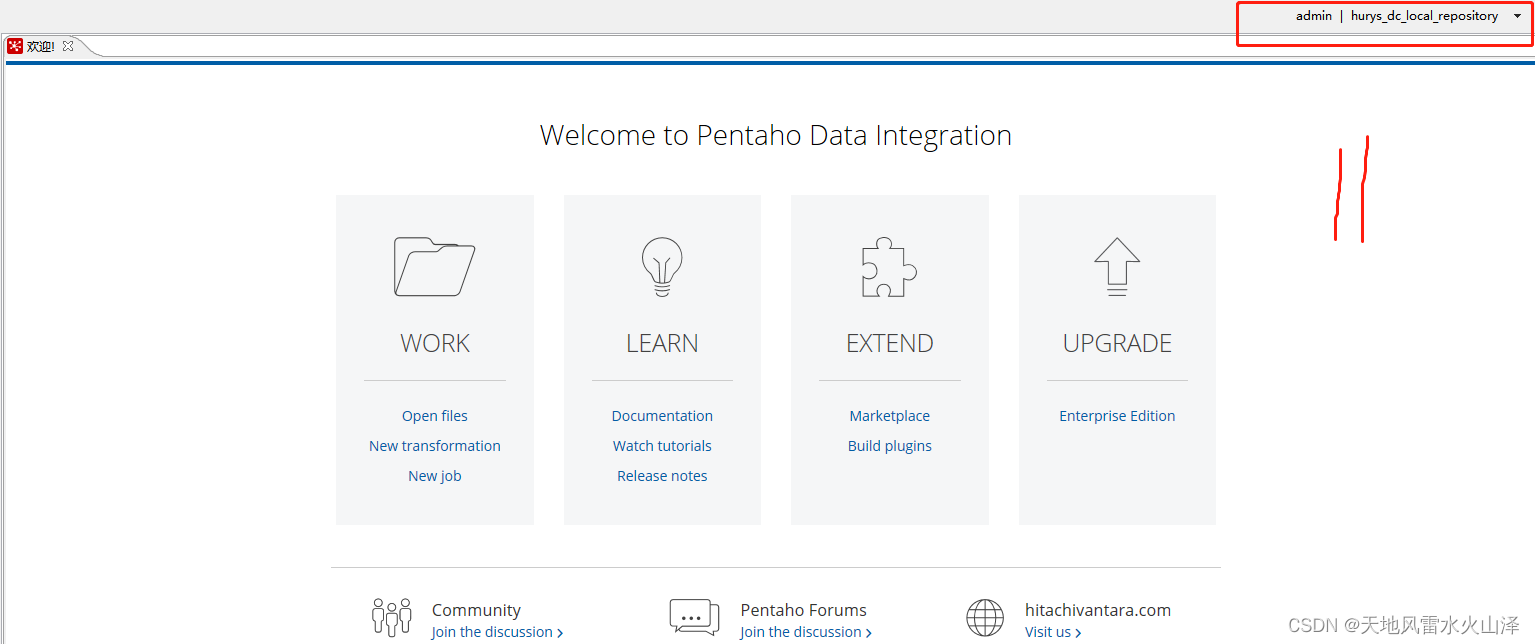
Task: Click the hurys_dc_local_repository name
Action: 1424,16
